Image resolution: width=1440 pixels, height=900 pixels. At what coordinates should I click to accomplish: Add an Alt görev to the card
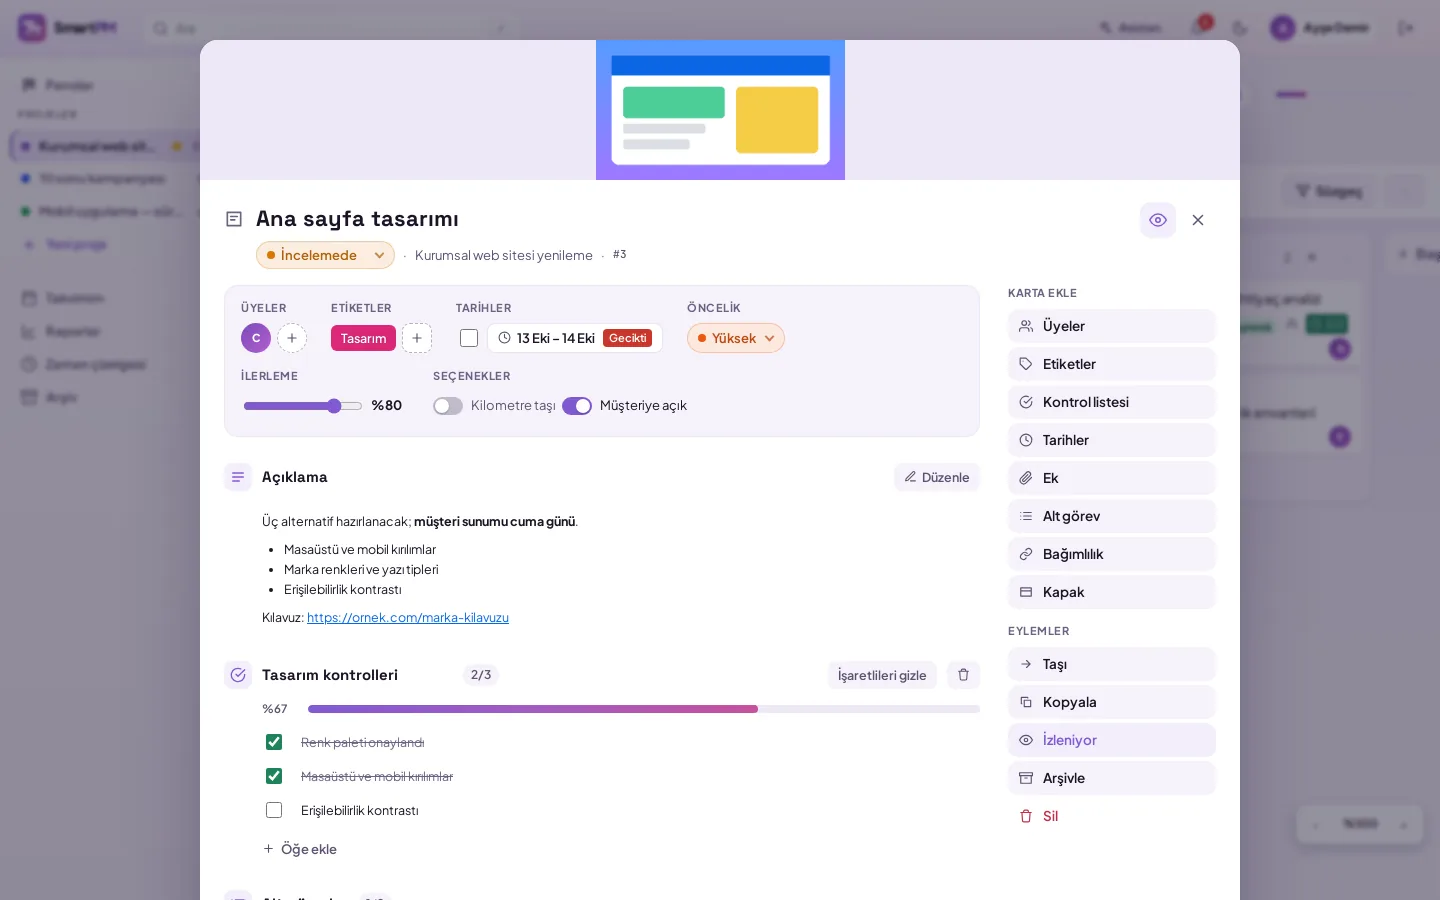(1112, 516)
